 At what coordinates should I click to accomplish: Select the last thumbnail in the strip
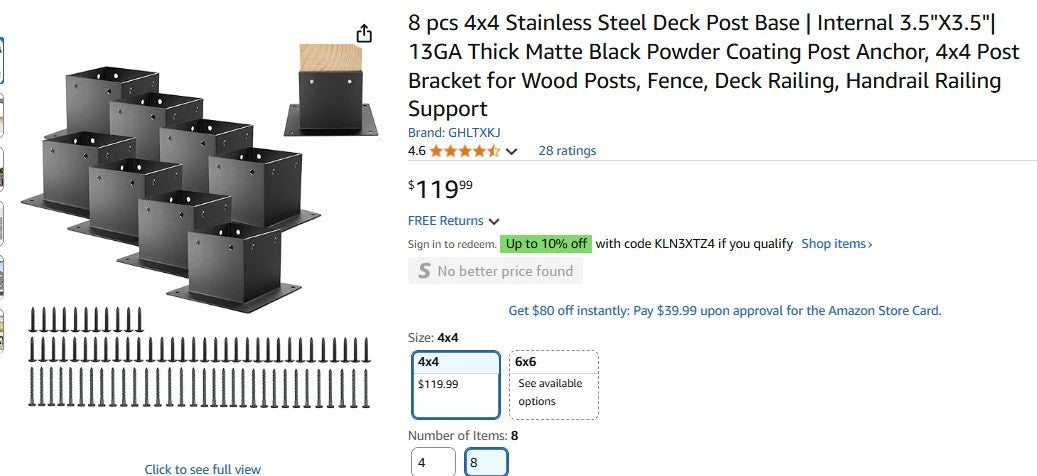(x=2, y=330)
